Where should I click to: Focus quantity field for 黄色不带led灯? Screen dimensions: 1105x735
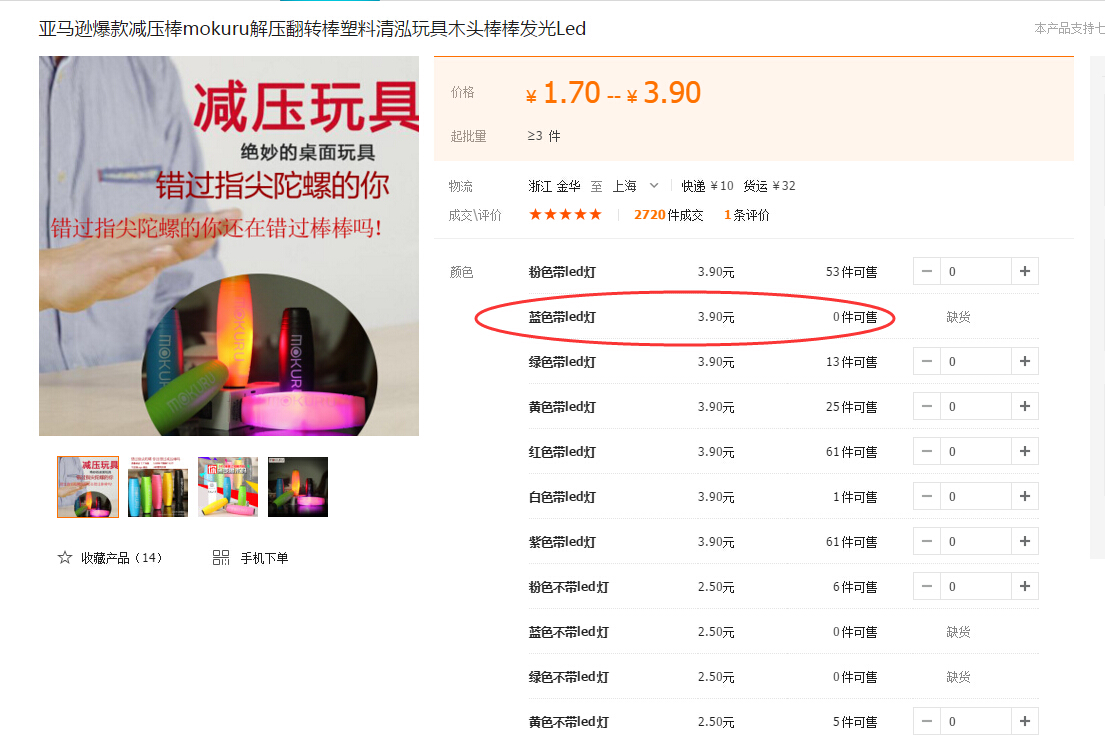pos(976,722)
